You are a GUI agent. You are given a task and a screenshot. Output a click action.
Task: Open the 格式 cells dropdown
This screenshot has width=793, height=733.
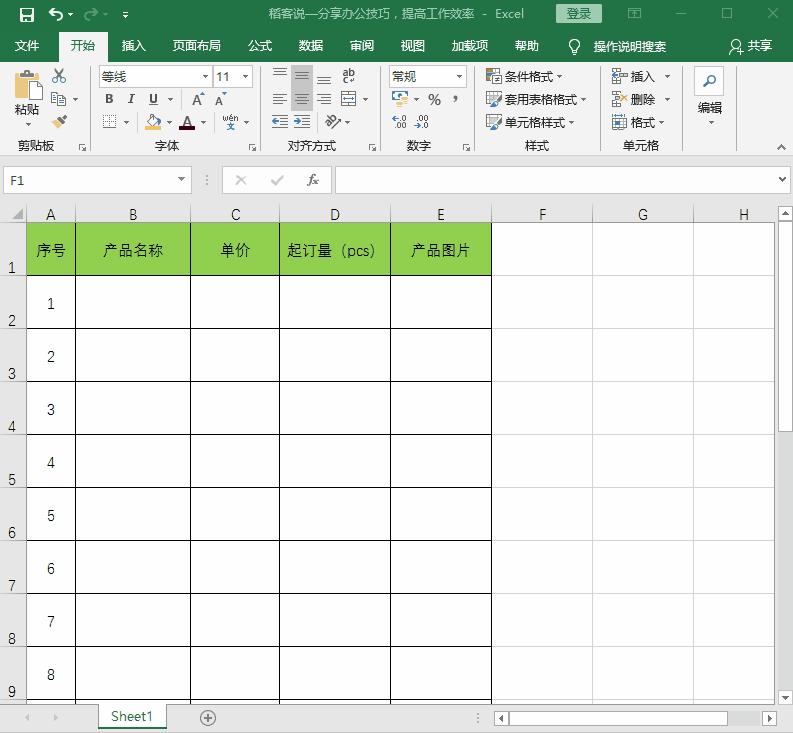tap(638, 122)
